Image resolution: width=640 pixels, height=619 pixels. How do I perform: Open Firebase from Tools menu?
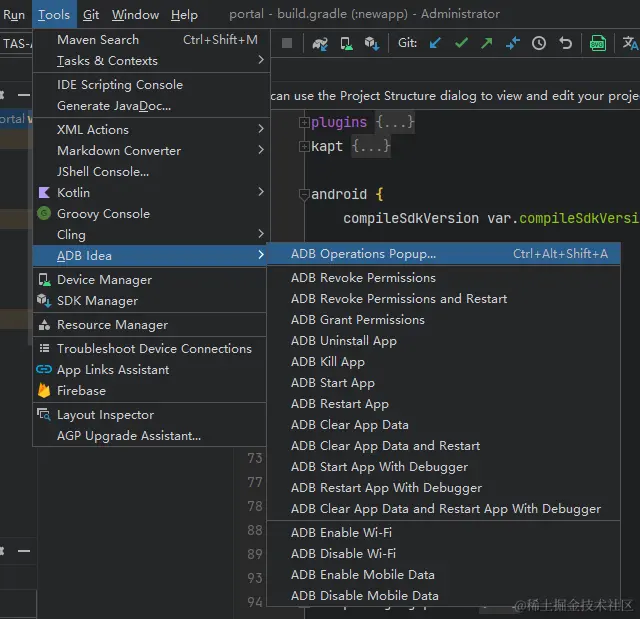[x=149, y=391]
